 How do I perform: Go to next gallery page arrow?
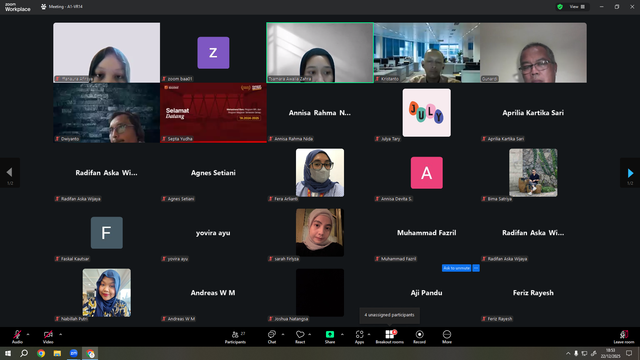pos(630,173)
